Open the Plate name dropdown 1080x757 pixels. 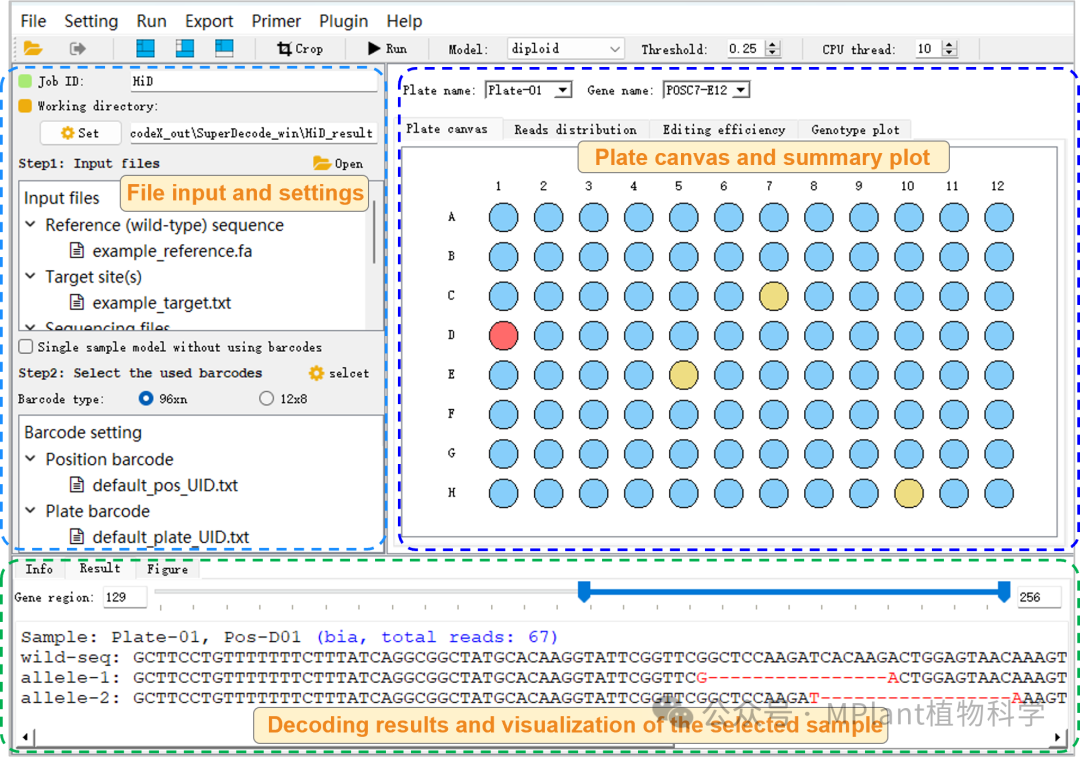pos(528,90)
